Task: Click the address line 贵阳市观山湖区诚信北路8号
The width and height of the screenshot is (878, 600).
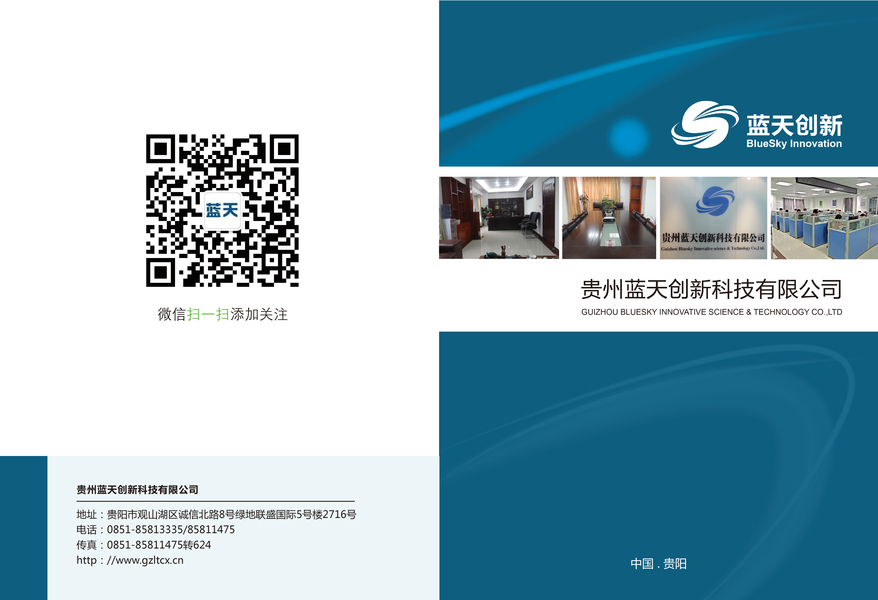Action: point(216,514)
